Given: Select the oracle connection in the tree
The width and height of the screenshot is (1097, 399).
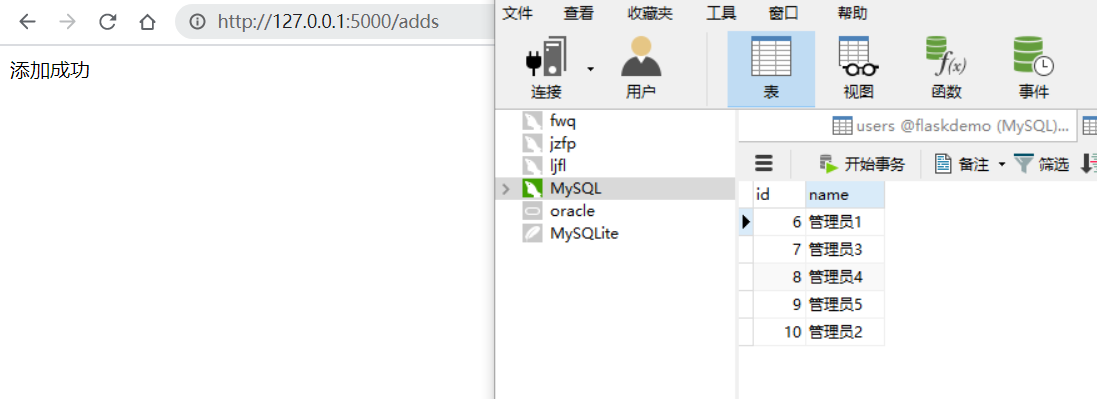Looking at the screenshot, I should click(x=572, y=211).
